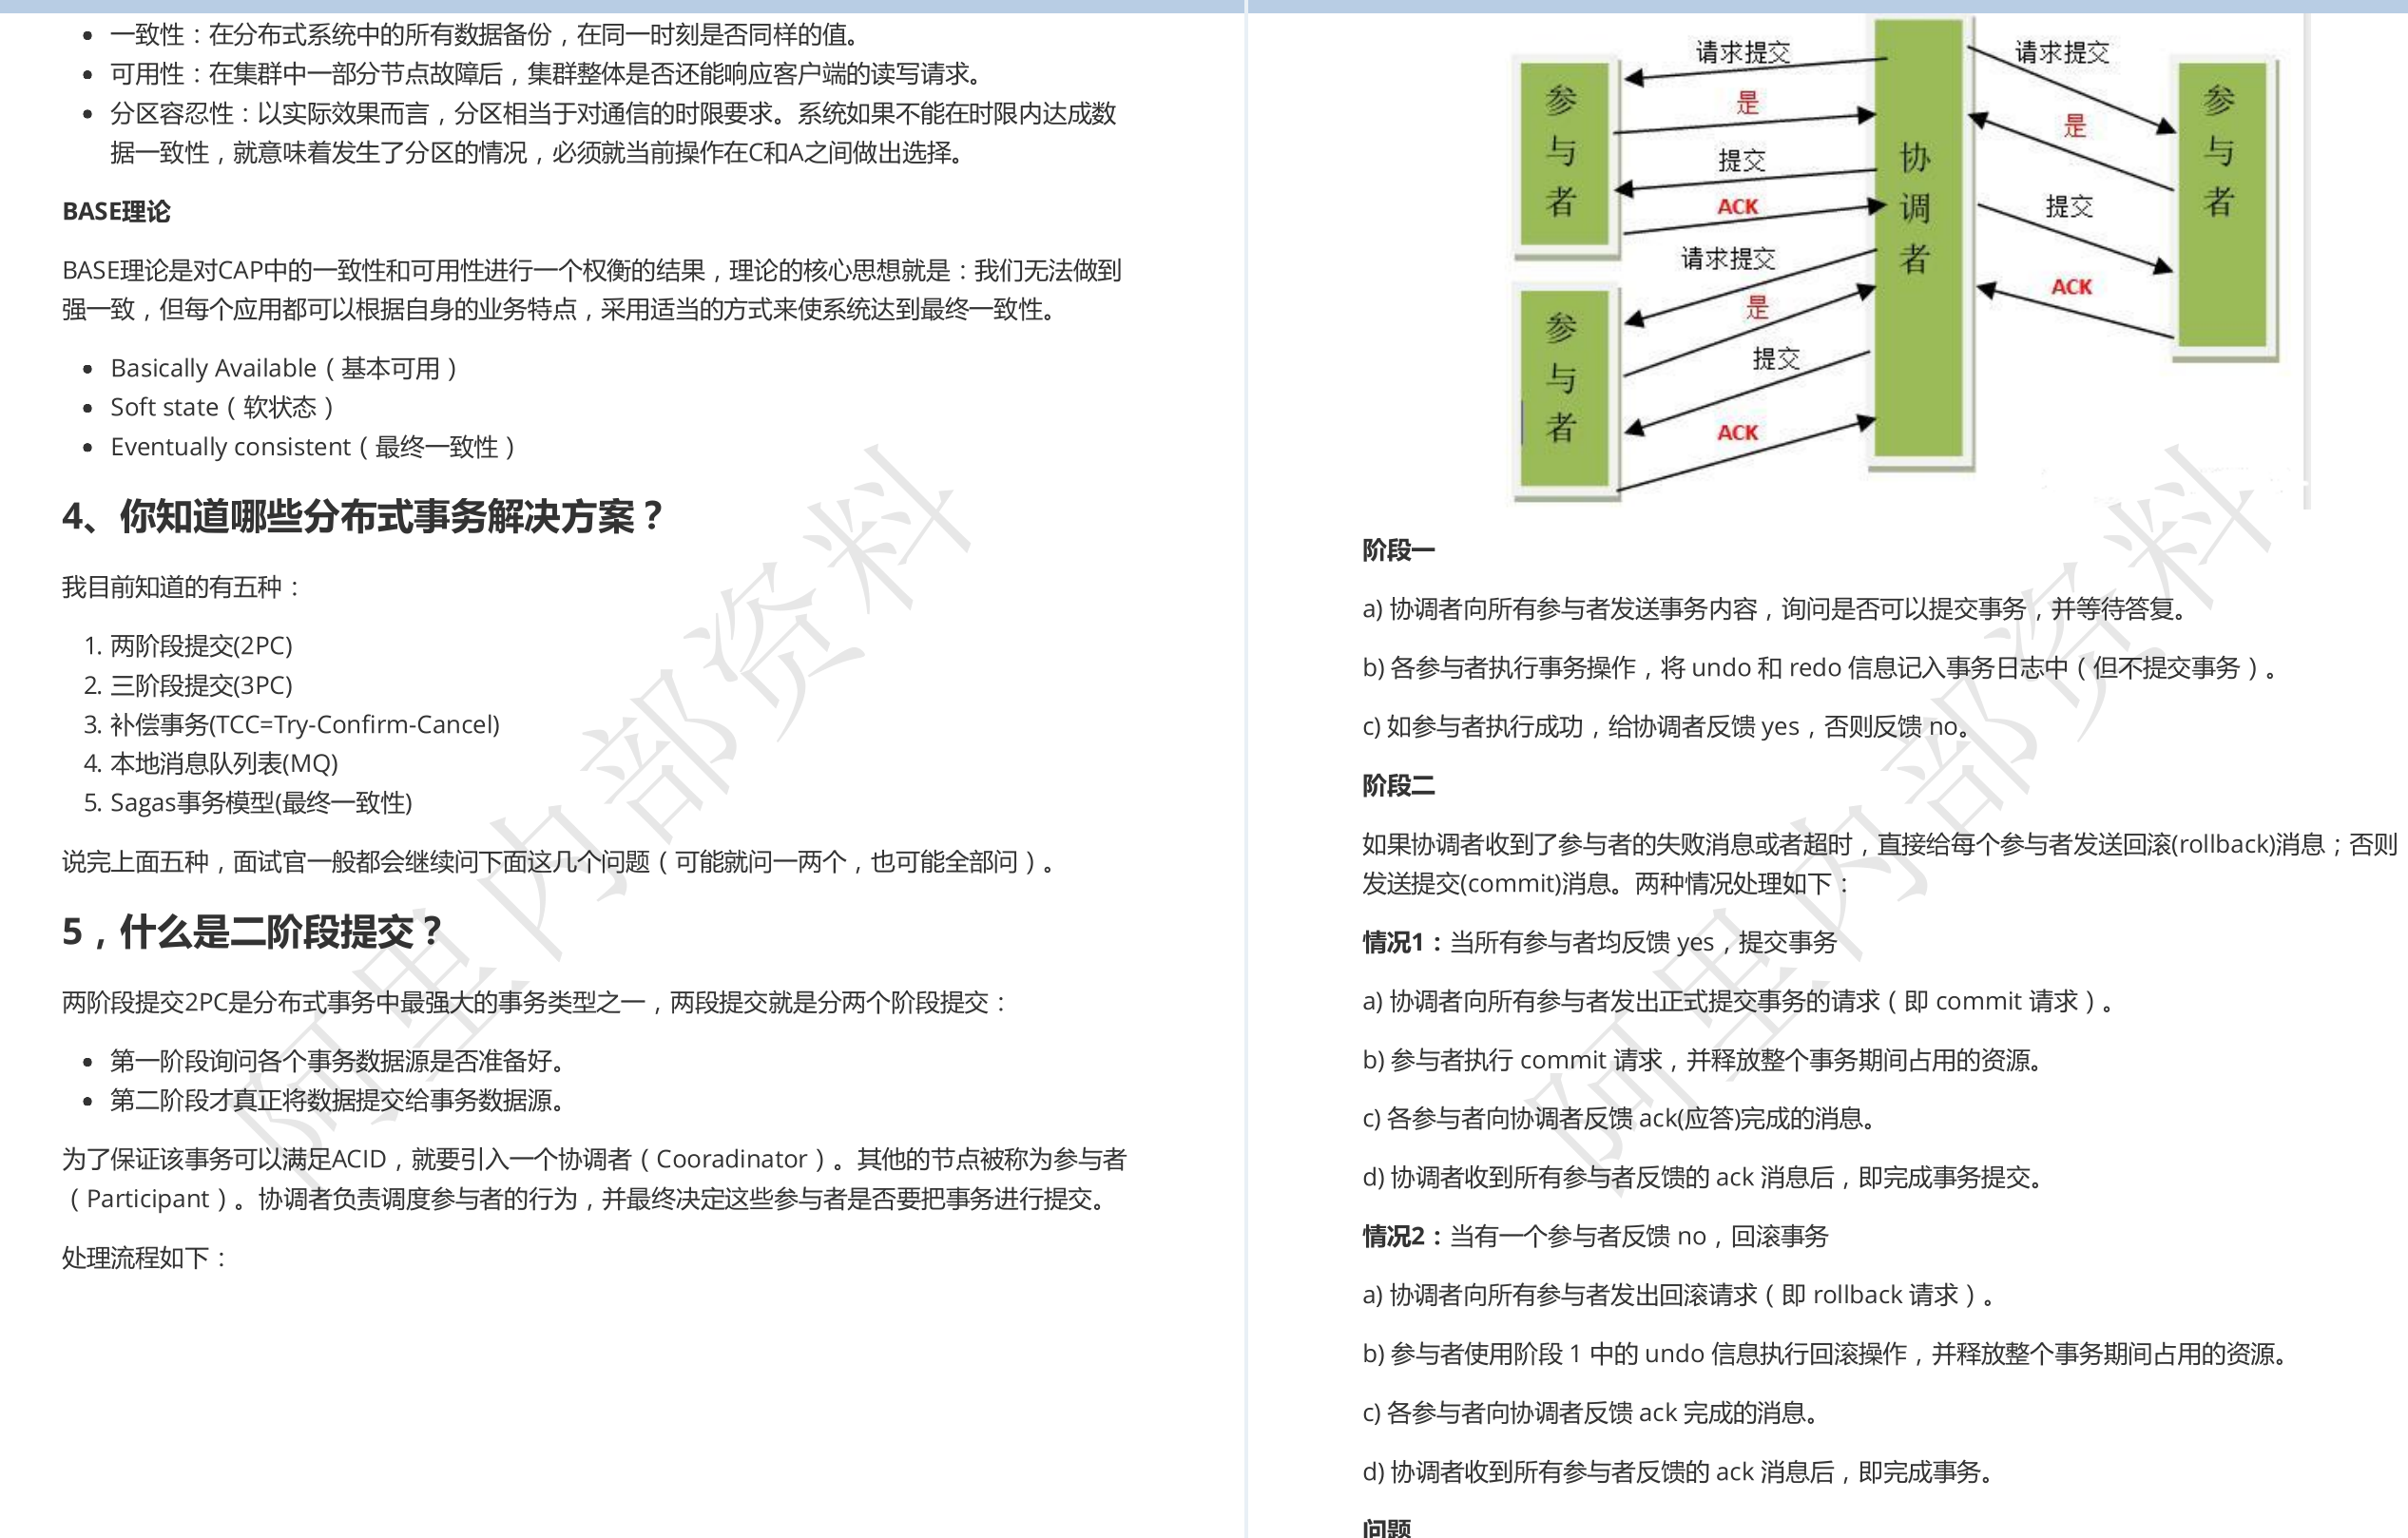Click the heading '5，什么是二阶段提交？'
Screen dimensions: 2408x1538
coord(251,932)
